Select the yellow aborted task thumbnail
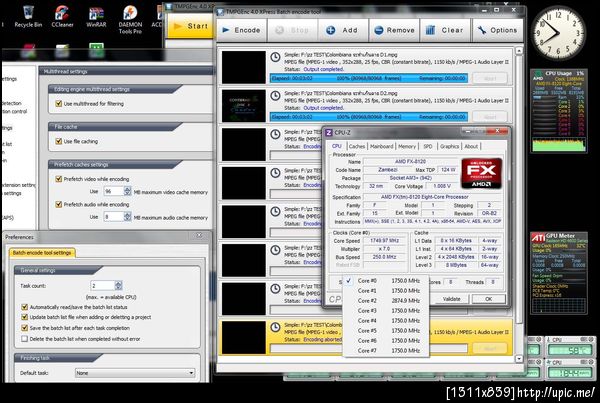The image size is (600, 403). pyautogui.click(x=244, y=337)
